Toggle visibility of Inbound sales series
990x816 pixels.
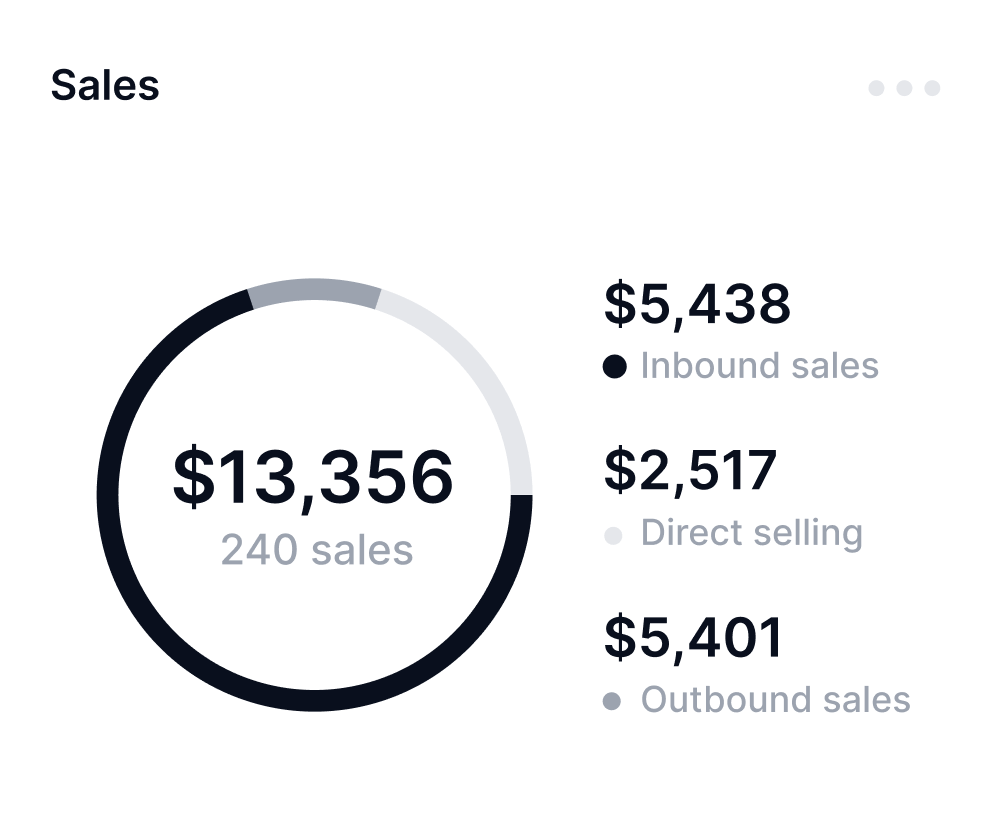(758, 366)
